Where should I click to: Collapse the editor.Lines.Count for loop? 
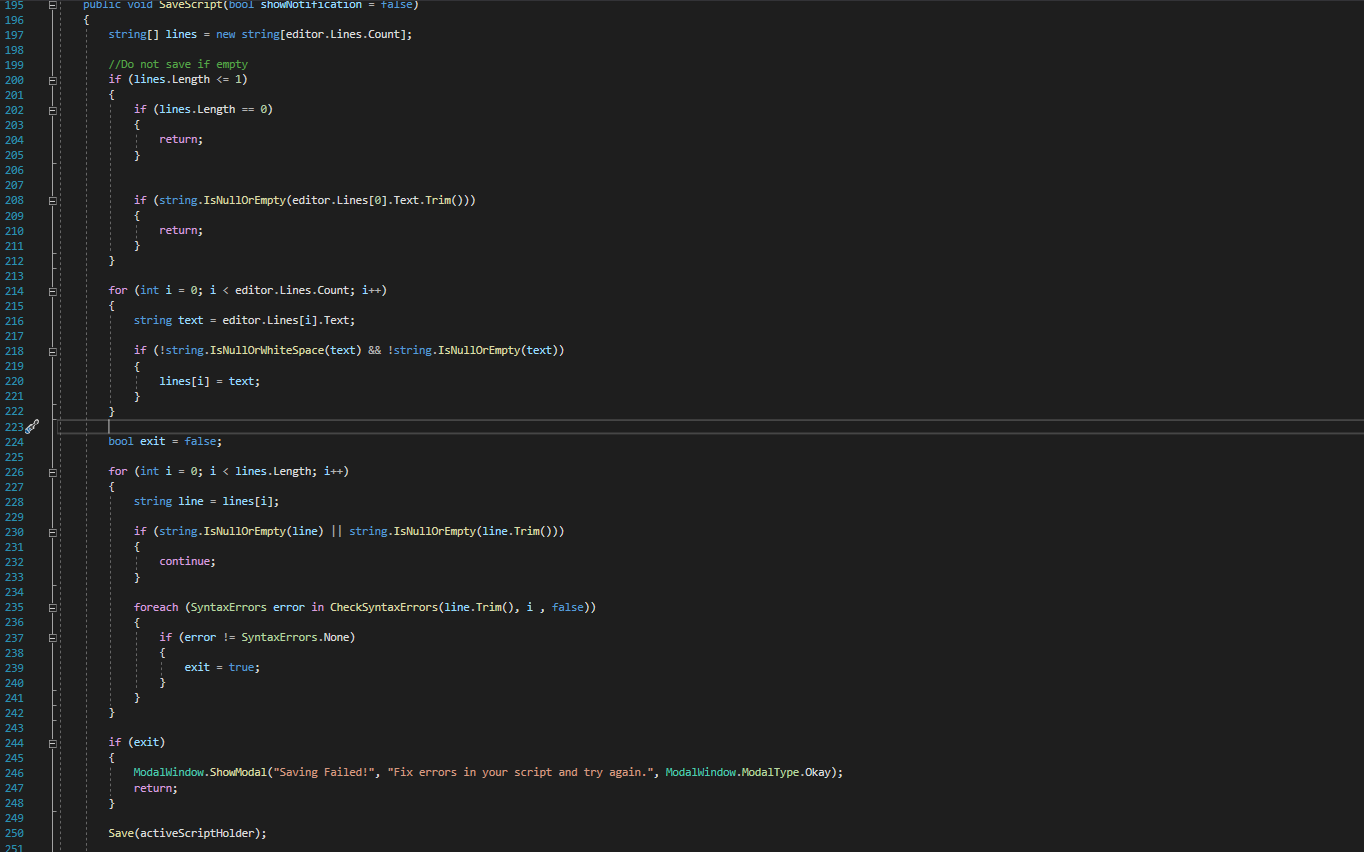tap(51, 291)
